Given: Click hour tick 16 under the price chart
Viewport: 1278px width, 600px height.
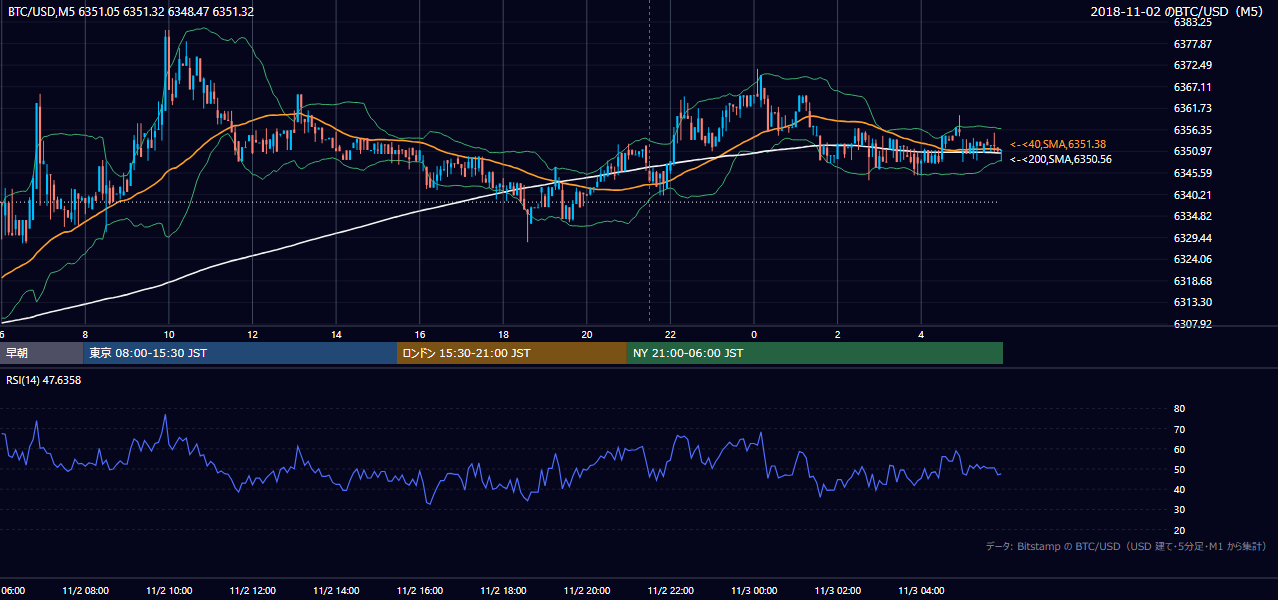Looking at the screenshot, I should tap(420, 335).
